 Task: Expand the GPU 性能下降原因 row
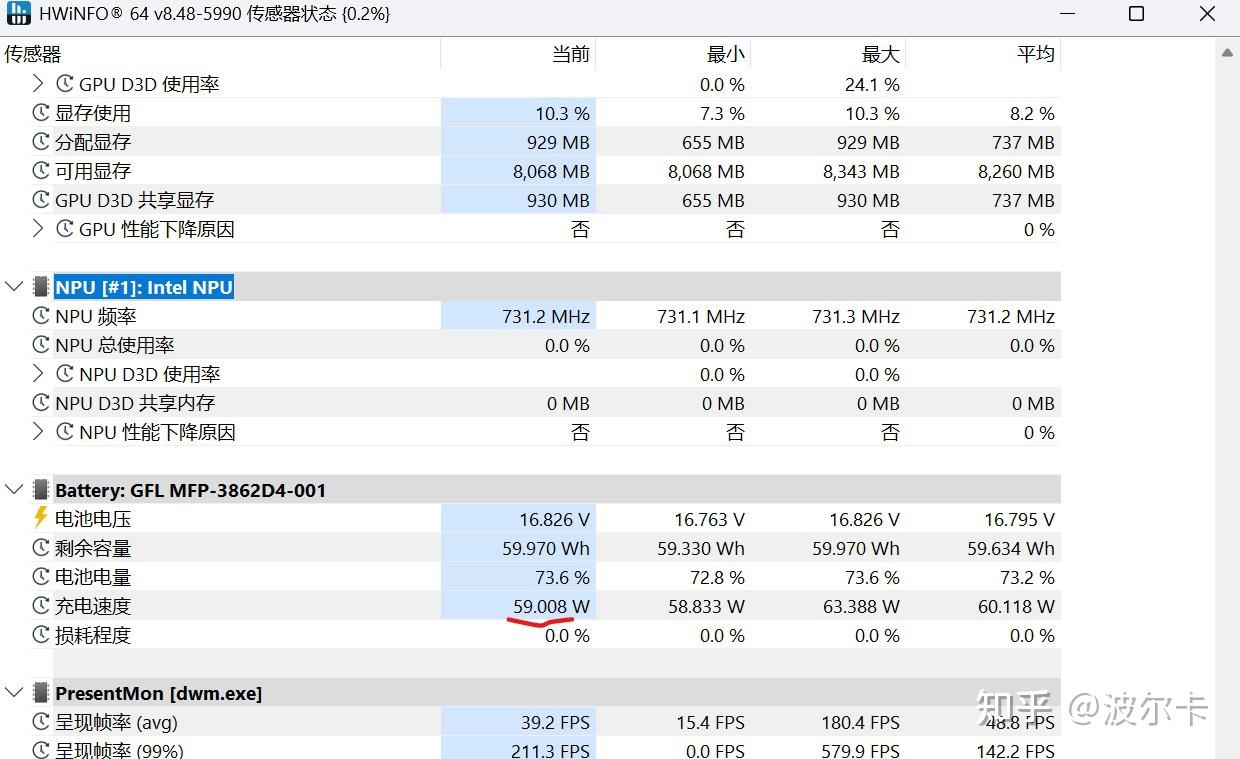38,229
